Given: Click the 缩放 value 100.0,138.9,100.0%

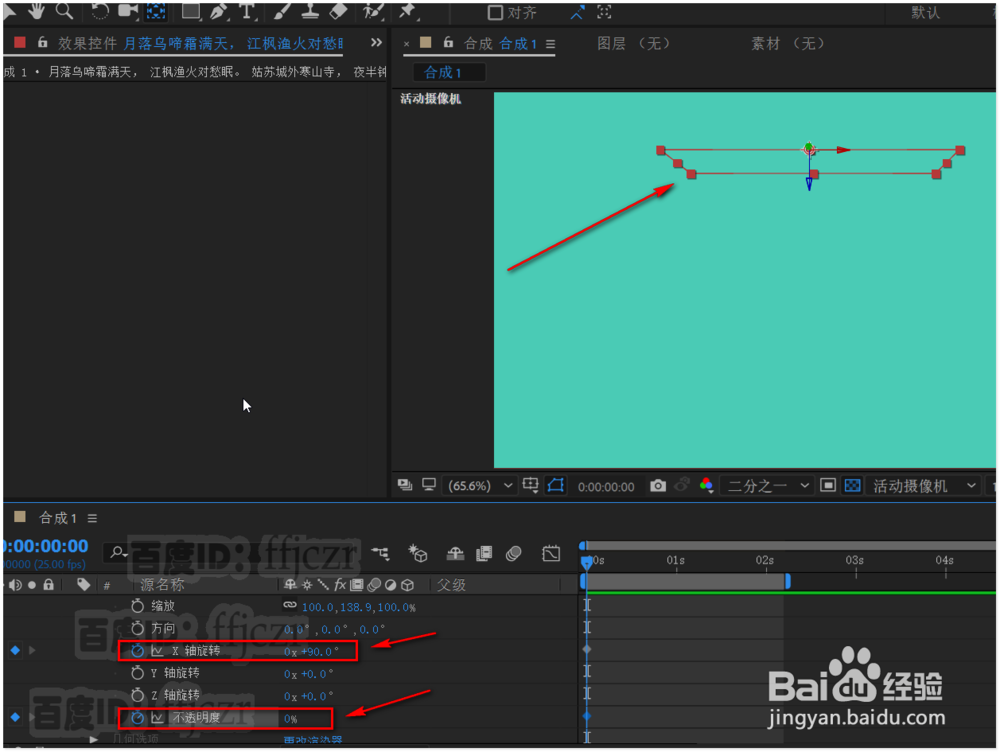Looking at the screenshot, I should point(358,607).
